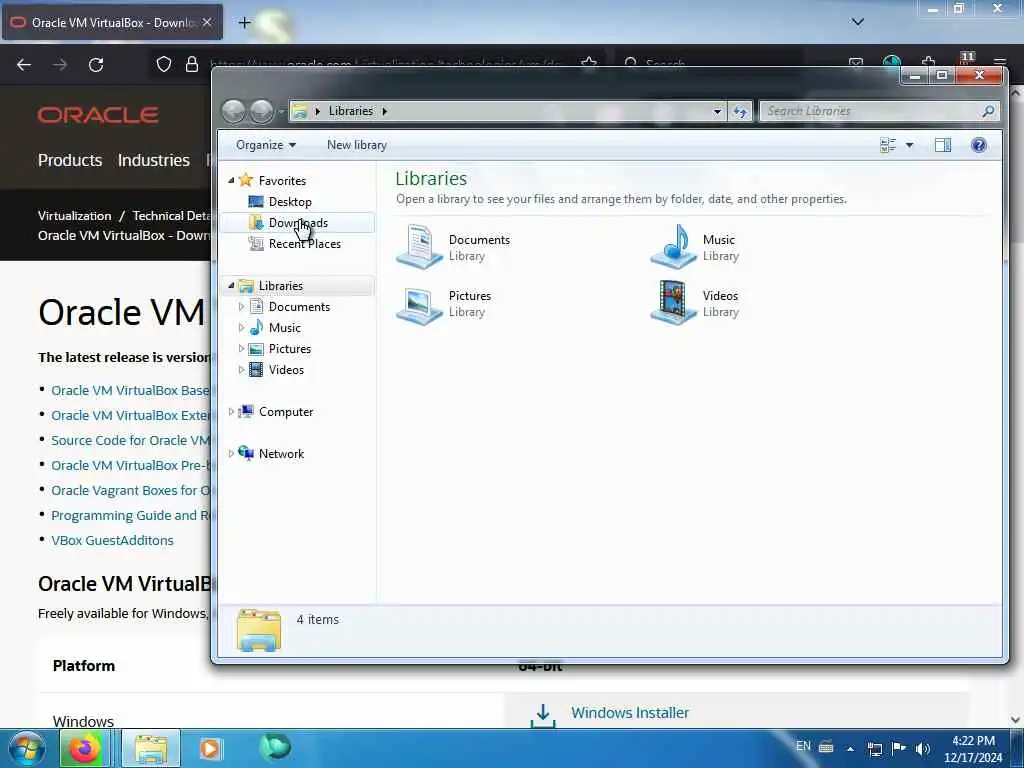Expand the Videos tree node
The width and height of the screenshot is (1024, 768).
(241, 370)
